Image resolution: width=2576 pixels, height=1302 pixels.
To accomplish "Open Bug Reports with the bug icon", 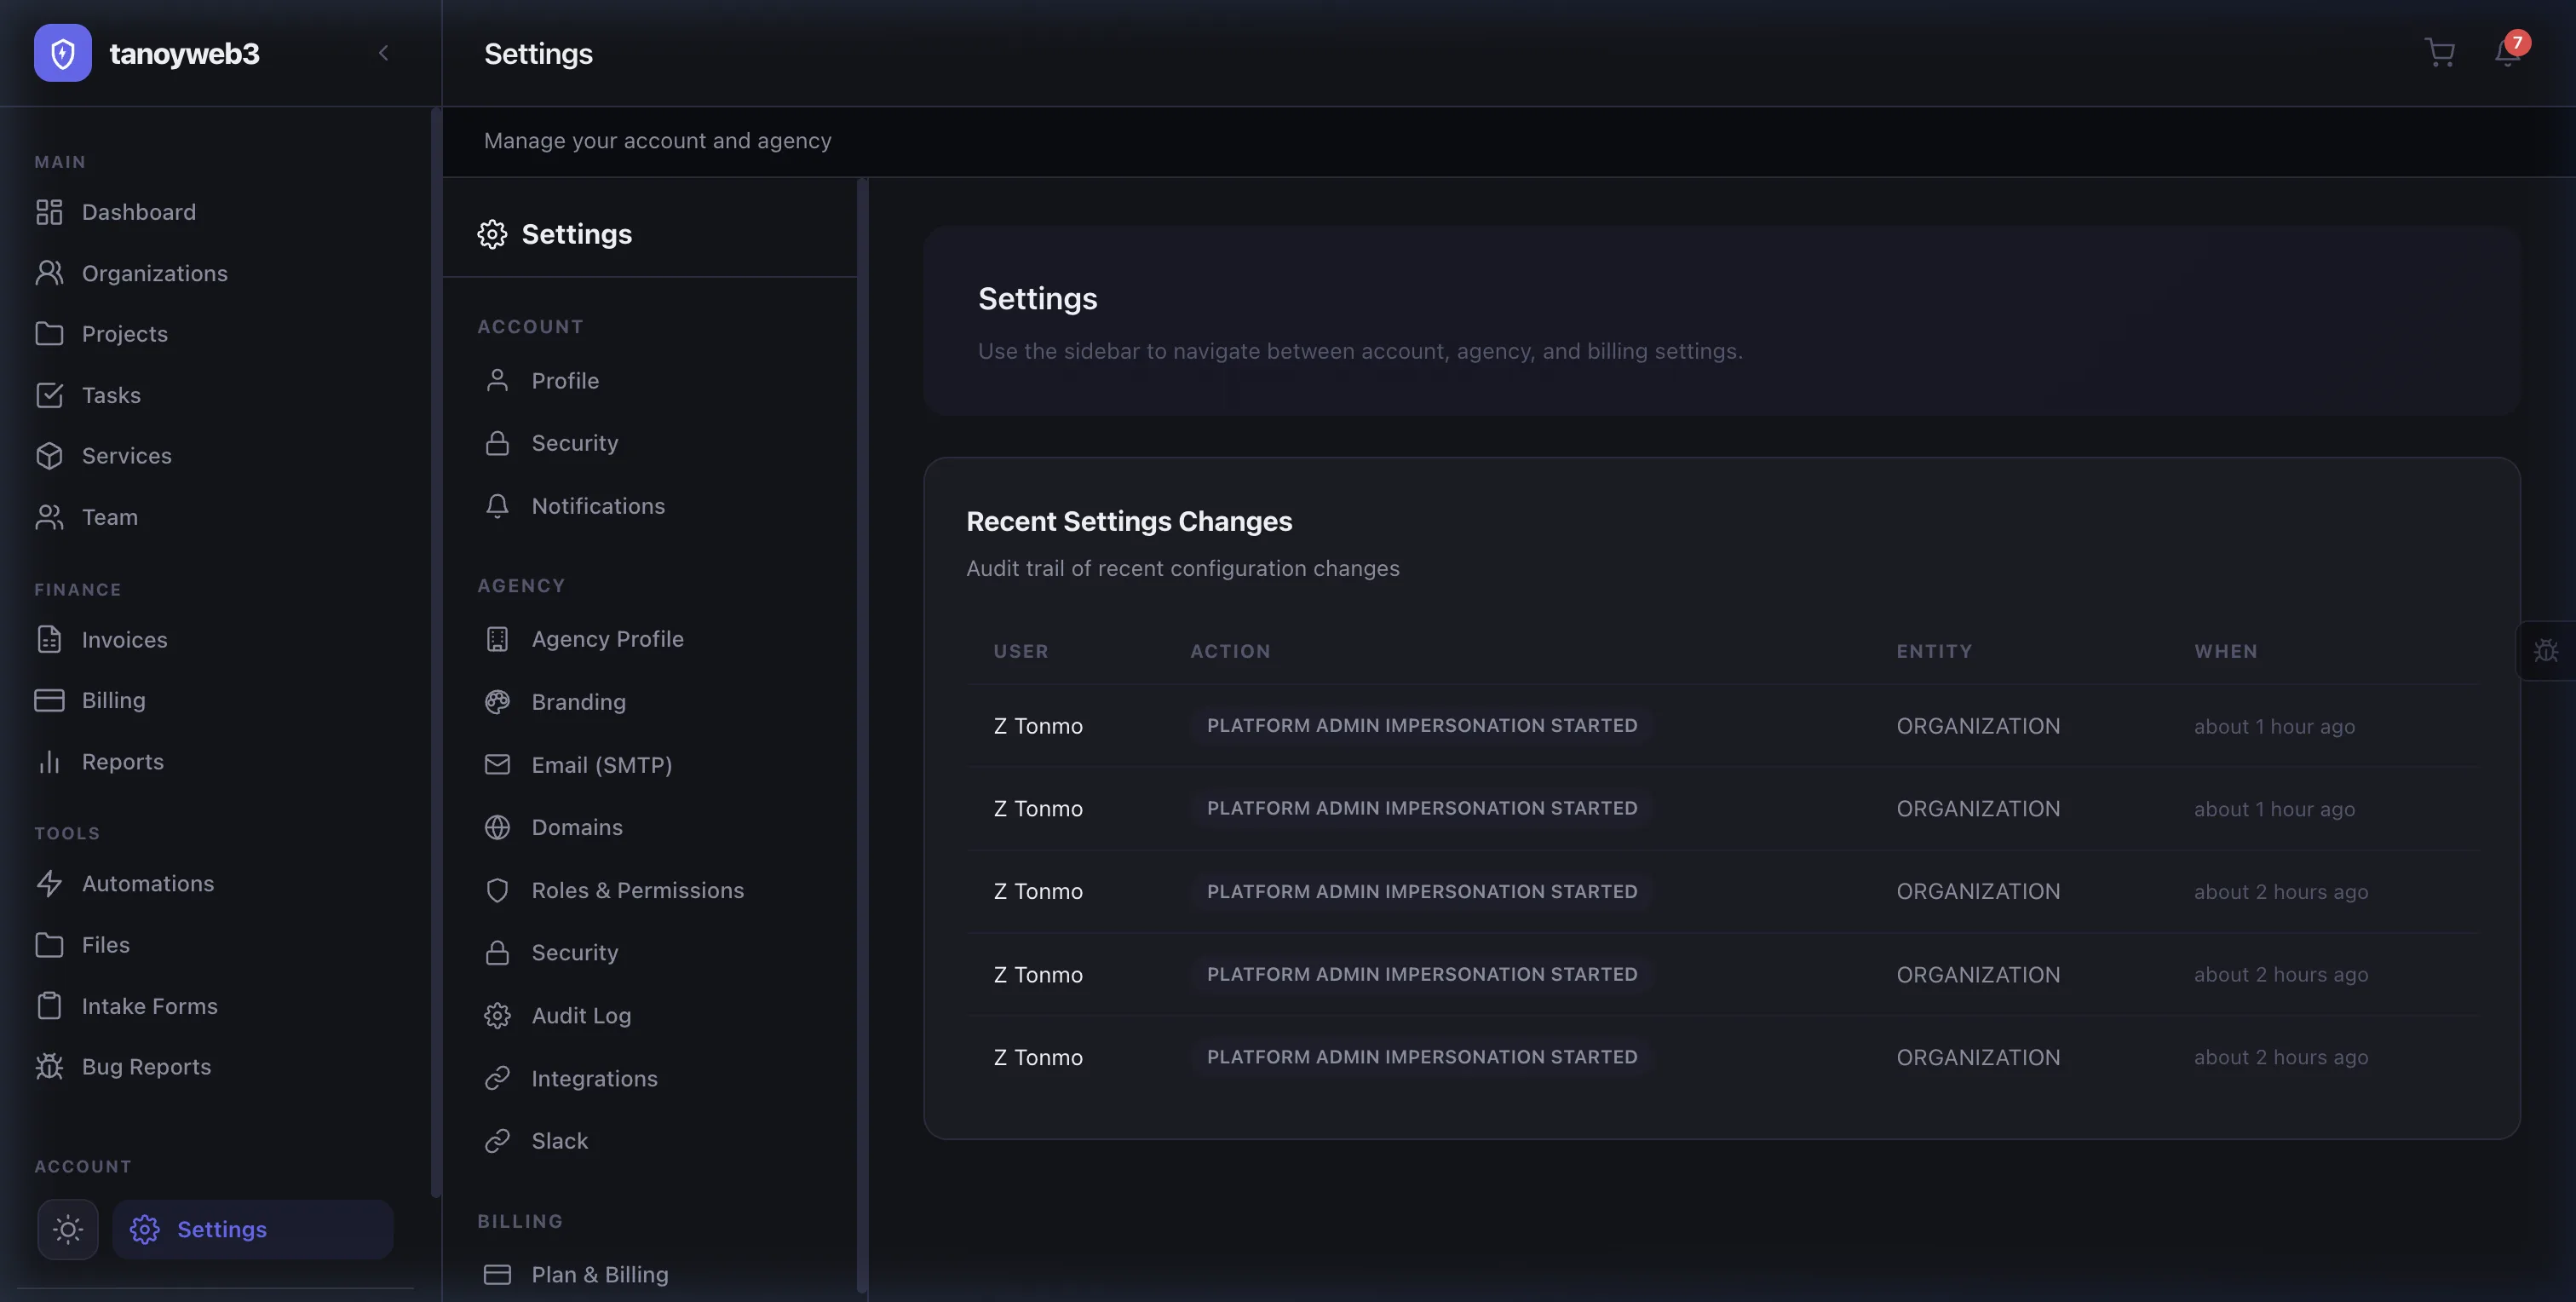I will (x=51, y=1066).
